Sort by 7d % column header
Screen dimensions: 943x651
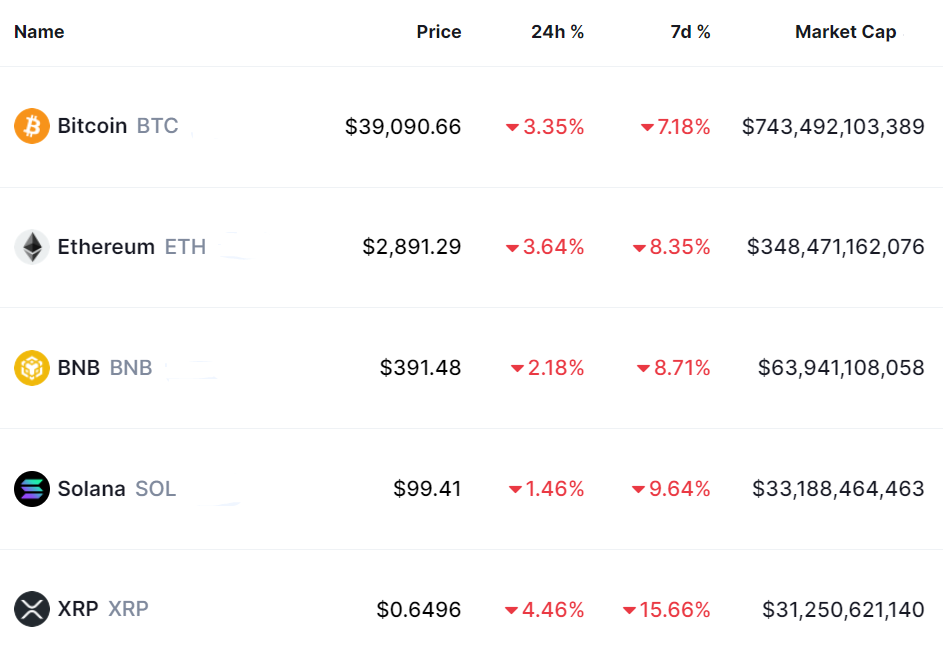[x=690, y=32]
